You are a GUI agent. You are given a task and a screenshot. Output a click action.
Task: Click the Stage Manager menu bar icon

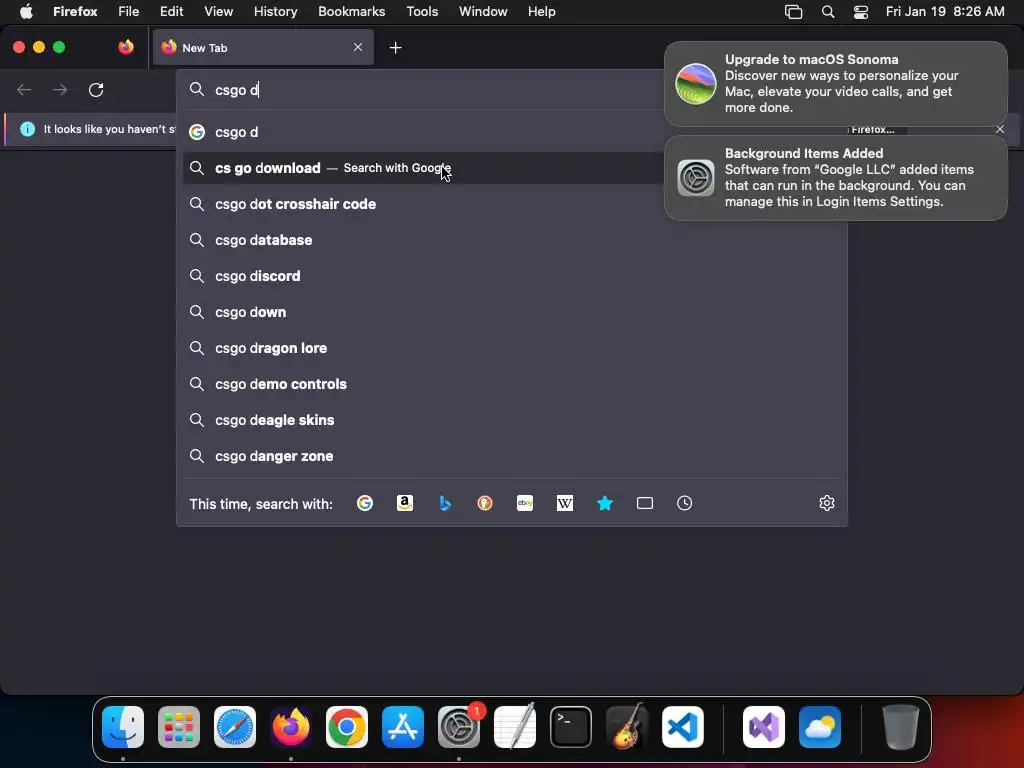[x=793, y=11]
